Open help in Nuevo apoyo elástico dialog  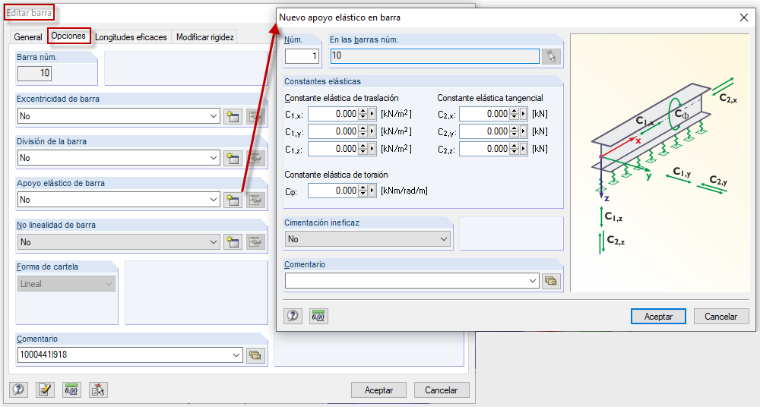coord(292,316)
